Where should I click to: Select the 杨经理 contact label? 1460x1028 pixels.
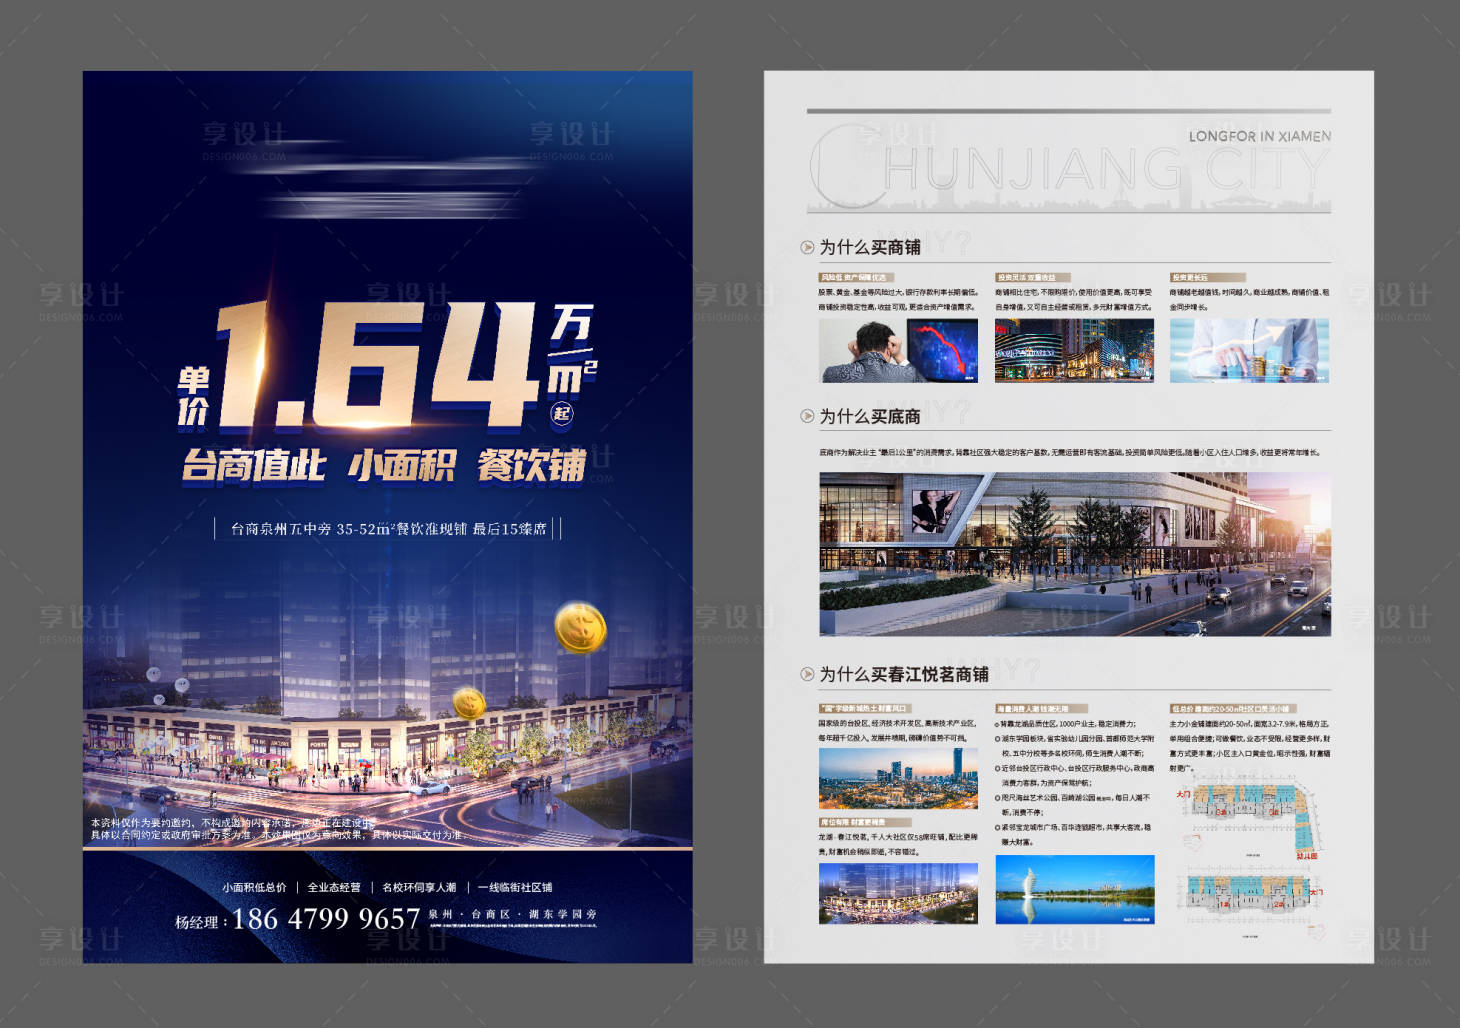pyautogui.click(x=201, y=922)
